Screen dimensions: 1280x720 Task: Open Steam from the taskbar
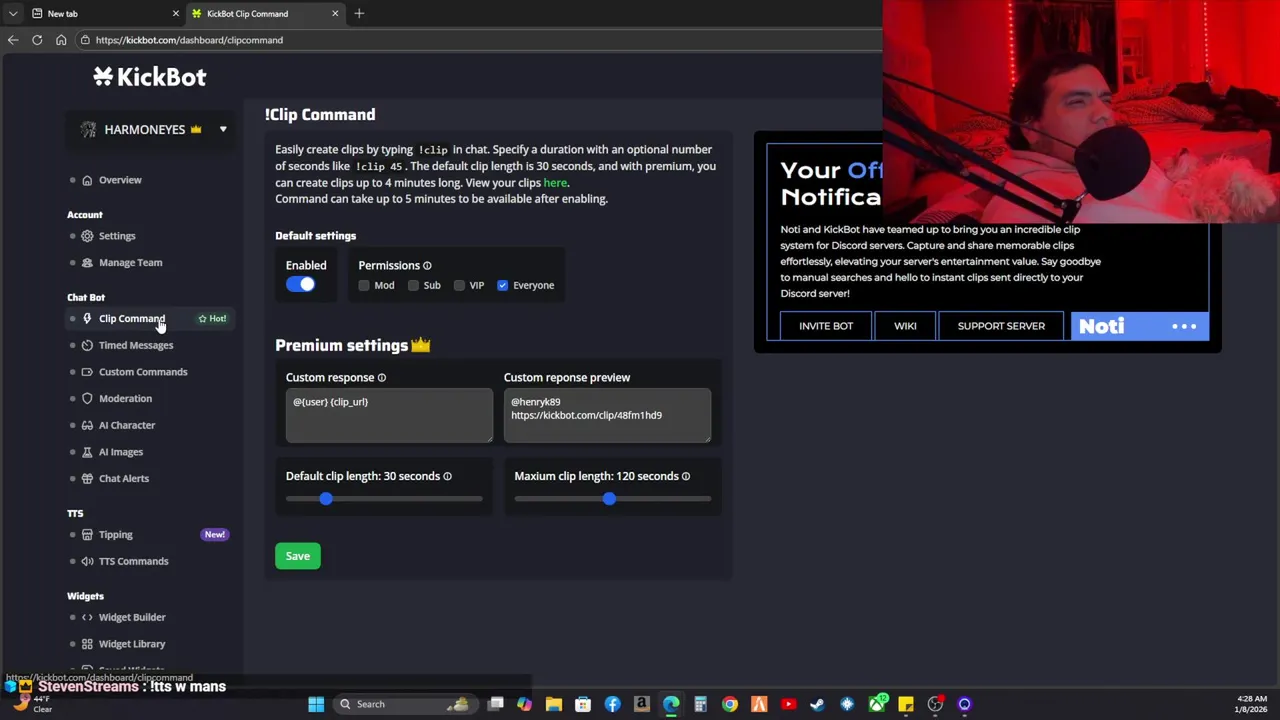pos(817,704)
